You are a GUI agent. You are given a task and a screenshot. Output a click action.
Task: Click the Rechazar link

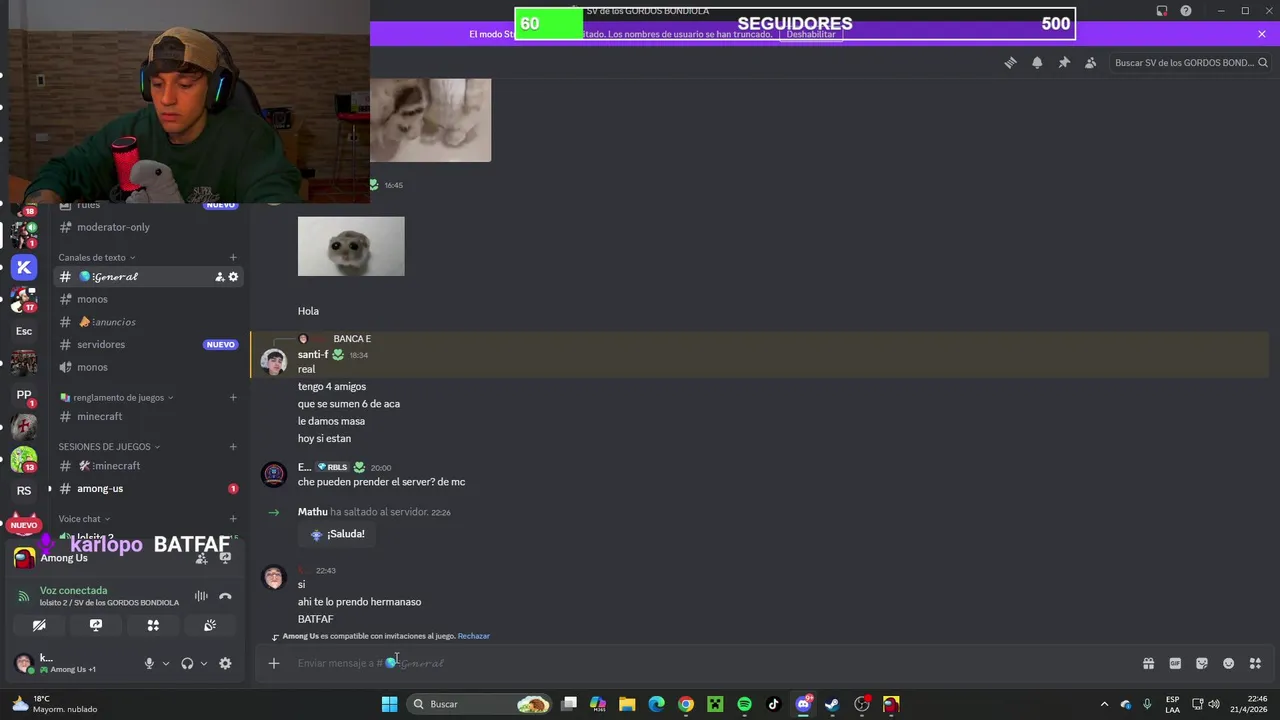click(x=474, y=636)
